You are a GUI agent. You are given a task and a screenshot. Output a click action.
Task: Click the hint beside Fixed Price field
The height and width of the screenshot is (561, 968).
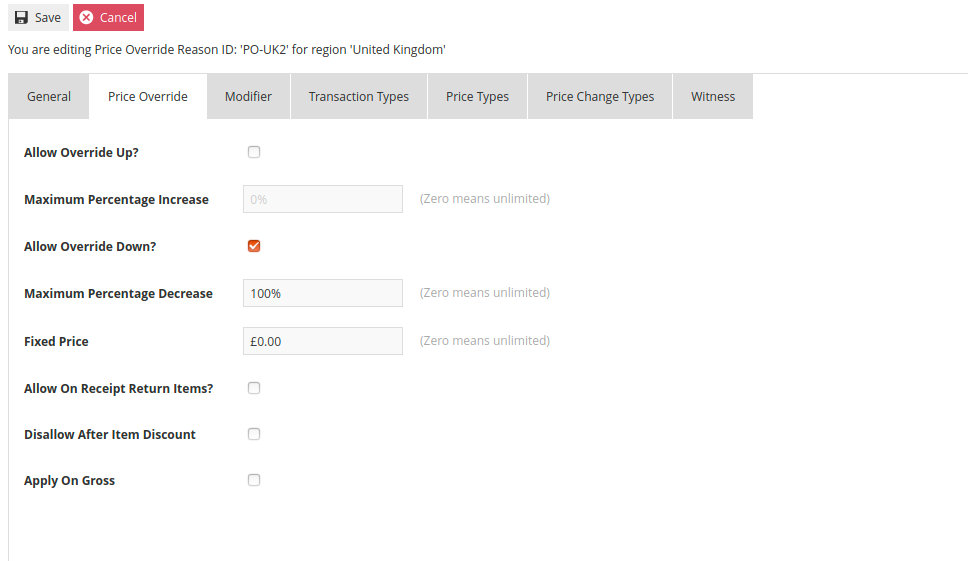(485, 341)
